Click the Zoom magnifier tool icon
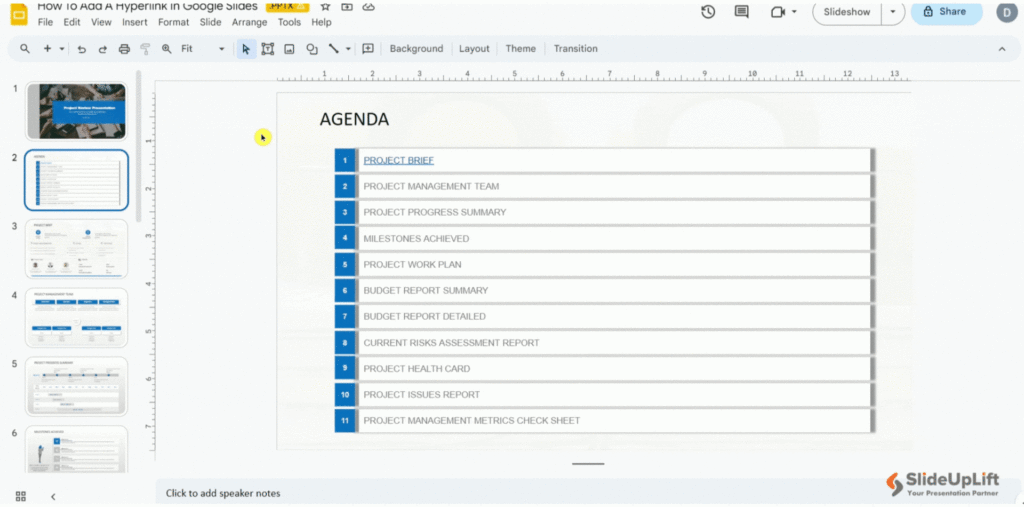The image size is (1024, 507). 167,48
